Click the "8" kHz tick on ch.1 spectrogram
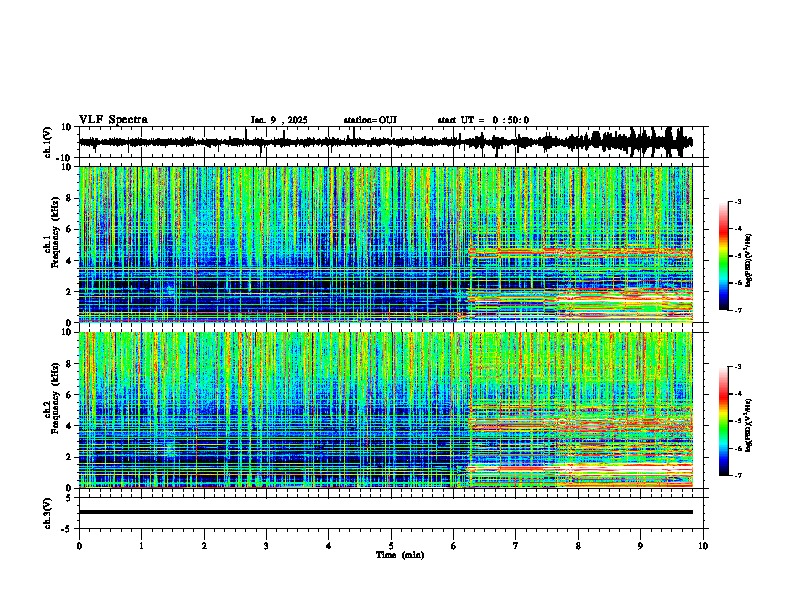 pyautogui.click(x=70, y=198)
